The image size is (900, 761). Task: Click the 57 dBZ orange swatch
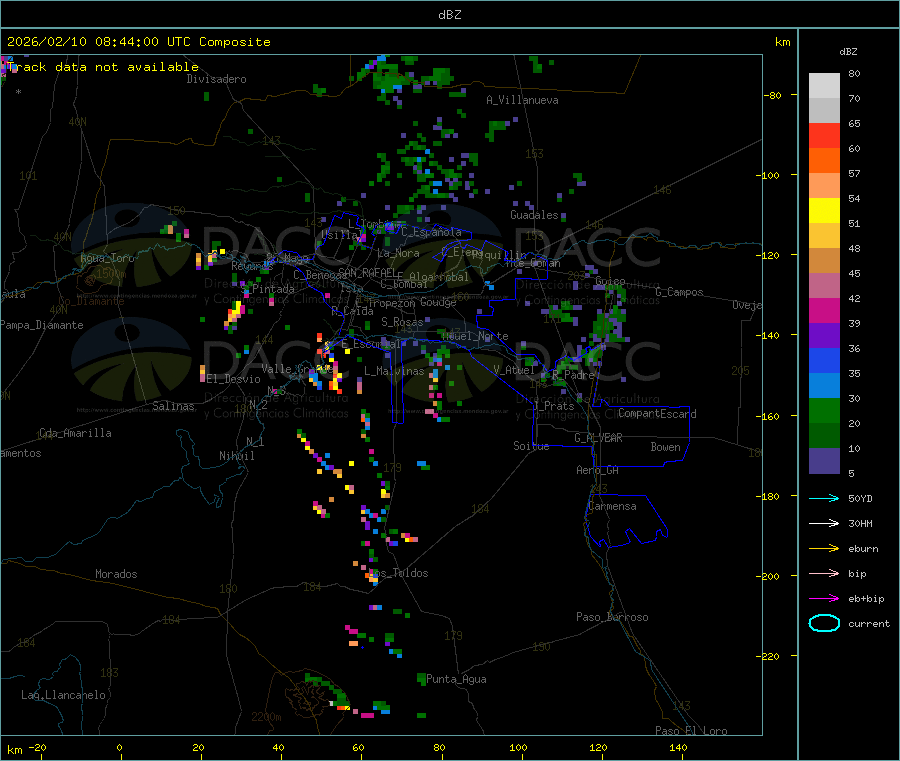pyautogui.click(x=824, y=161)
